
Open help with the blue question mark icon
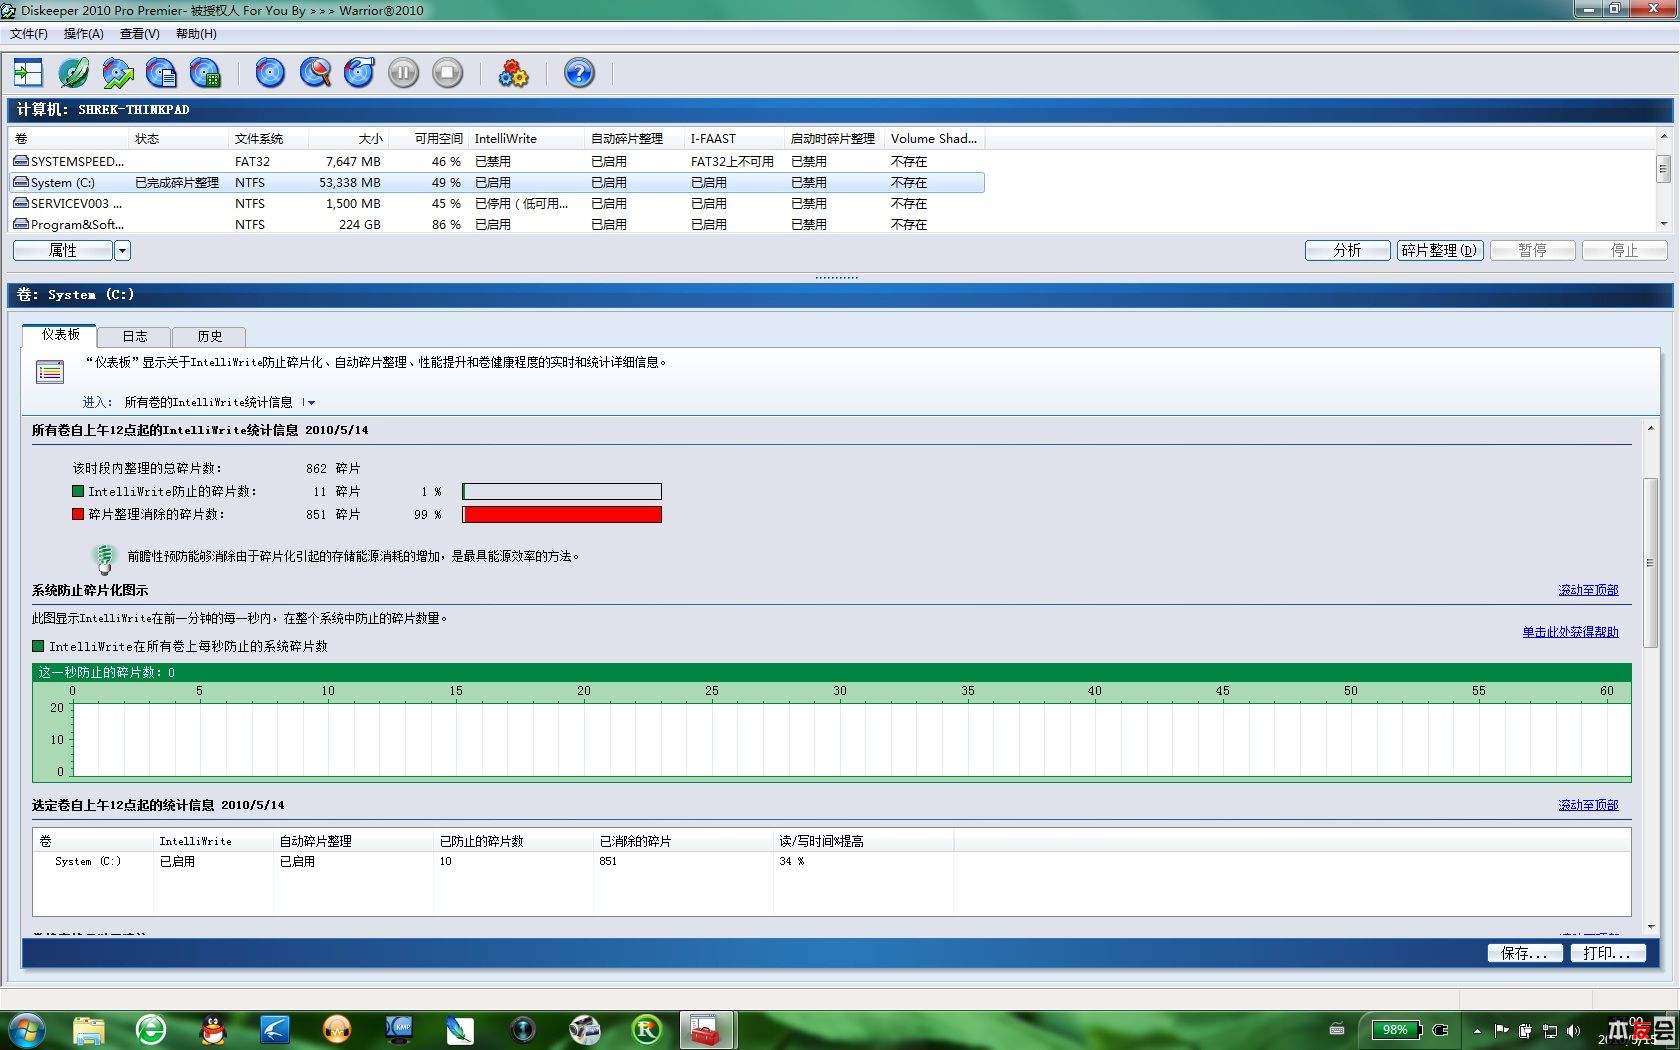point(579,73)
